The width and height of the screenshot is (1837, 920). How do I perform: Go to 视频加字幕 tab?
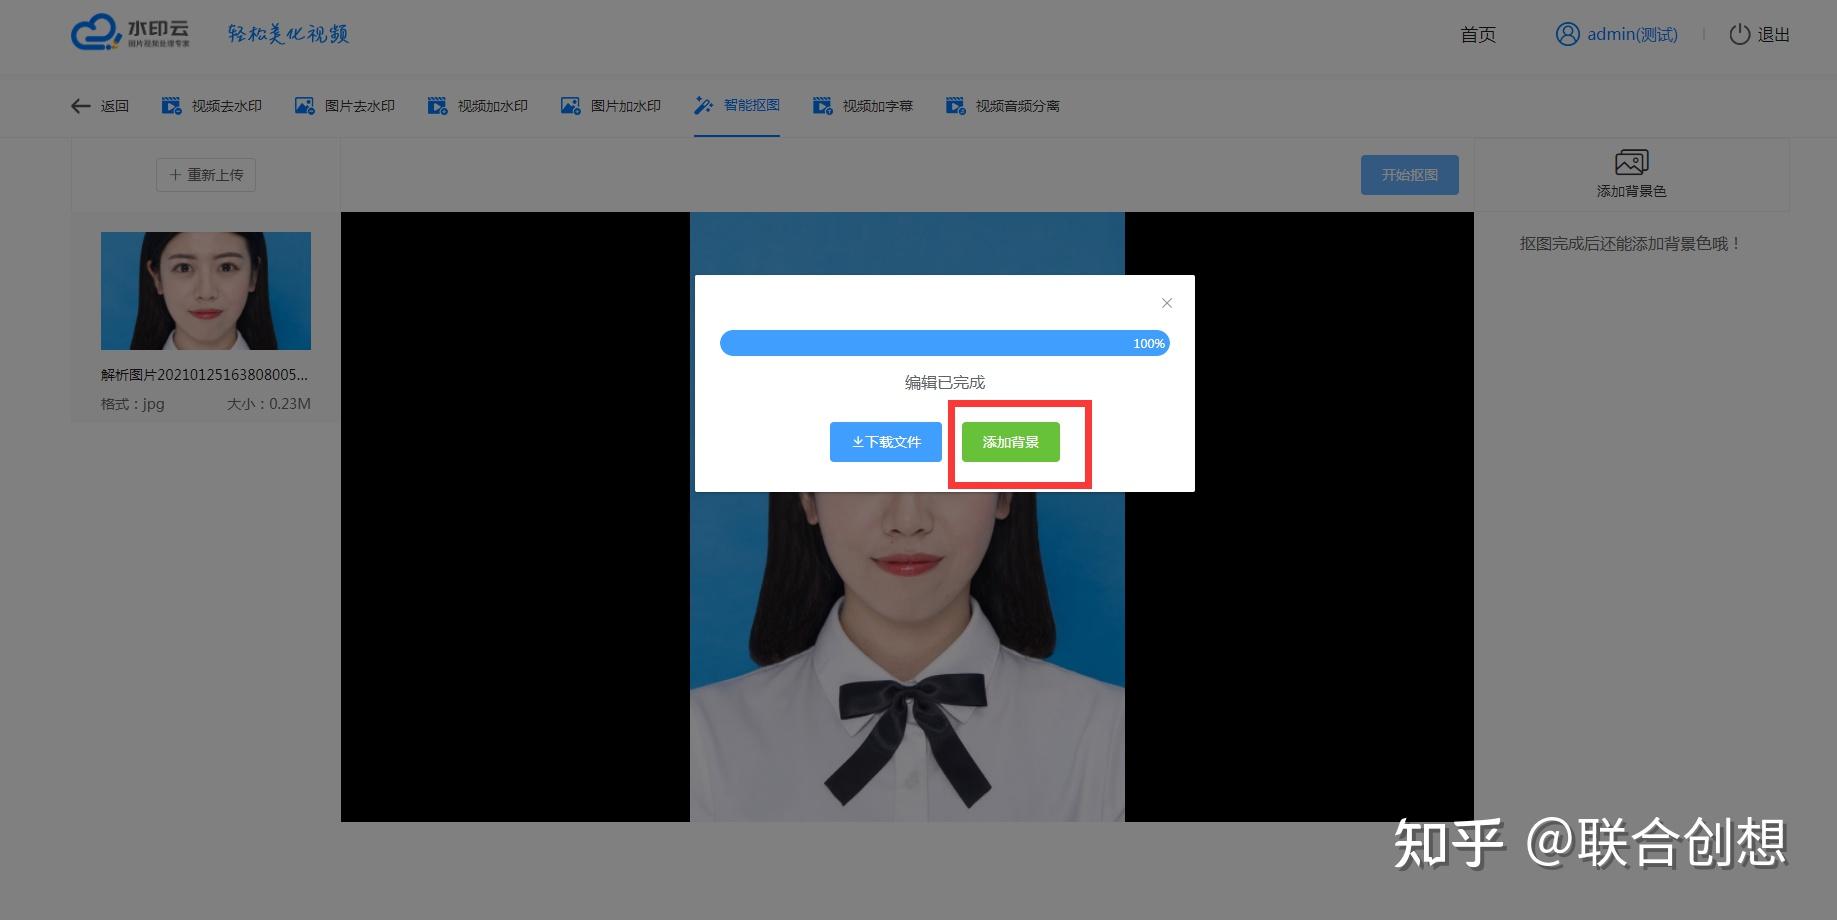point(863,106)
